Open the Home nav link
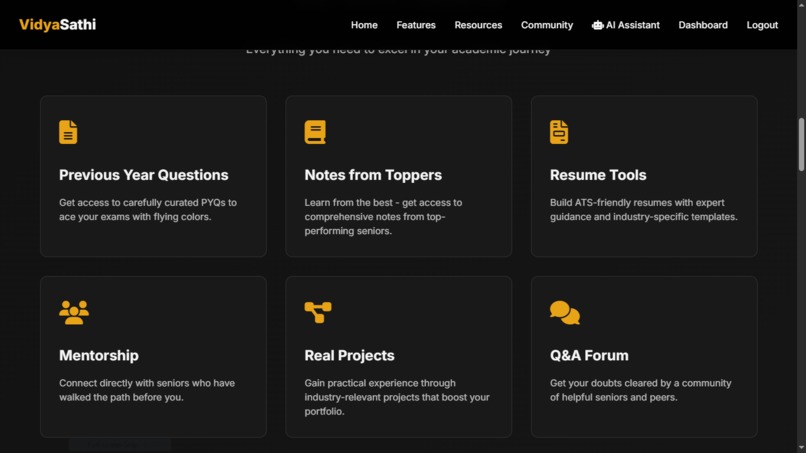The height and width of the screenshot is (453, 806). point(364,25)
